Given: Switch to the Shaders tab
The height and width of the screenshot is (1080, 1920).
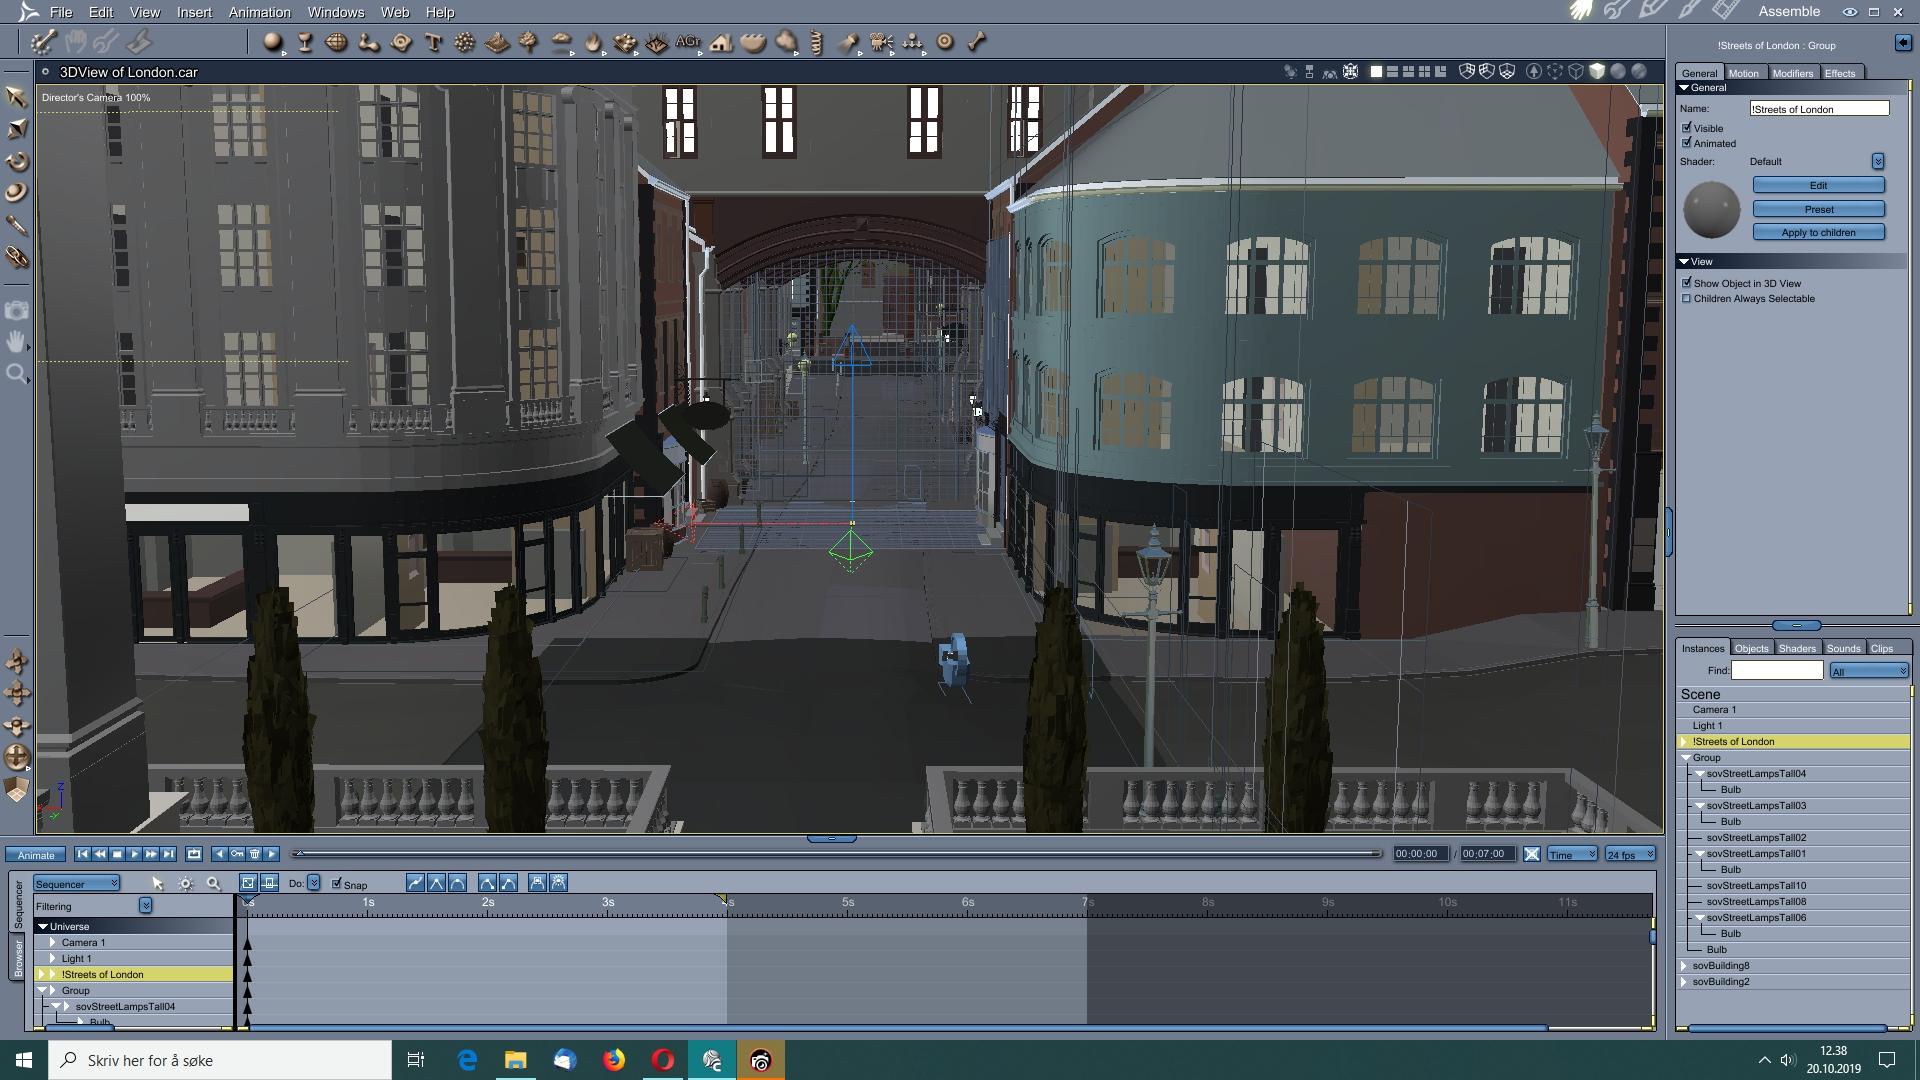Looking at the screenshot, I should tap(1796, 648).
